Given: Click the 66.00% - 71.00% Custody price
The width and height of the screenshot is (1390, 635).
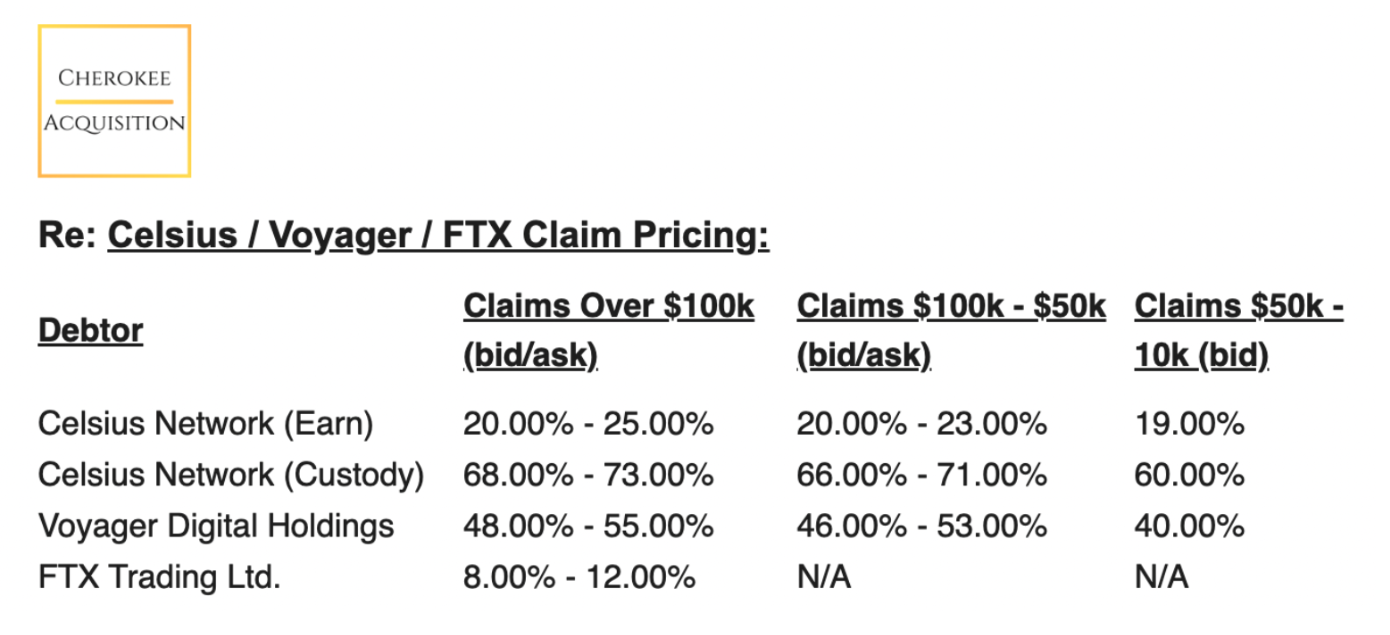Looking at the screenshot, I should pos(921,475).
